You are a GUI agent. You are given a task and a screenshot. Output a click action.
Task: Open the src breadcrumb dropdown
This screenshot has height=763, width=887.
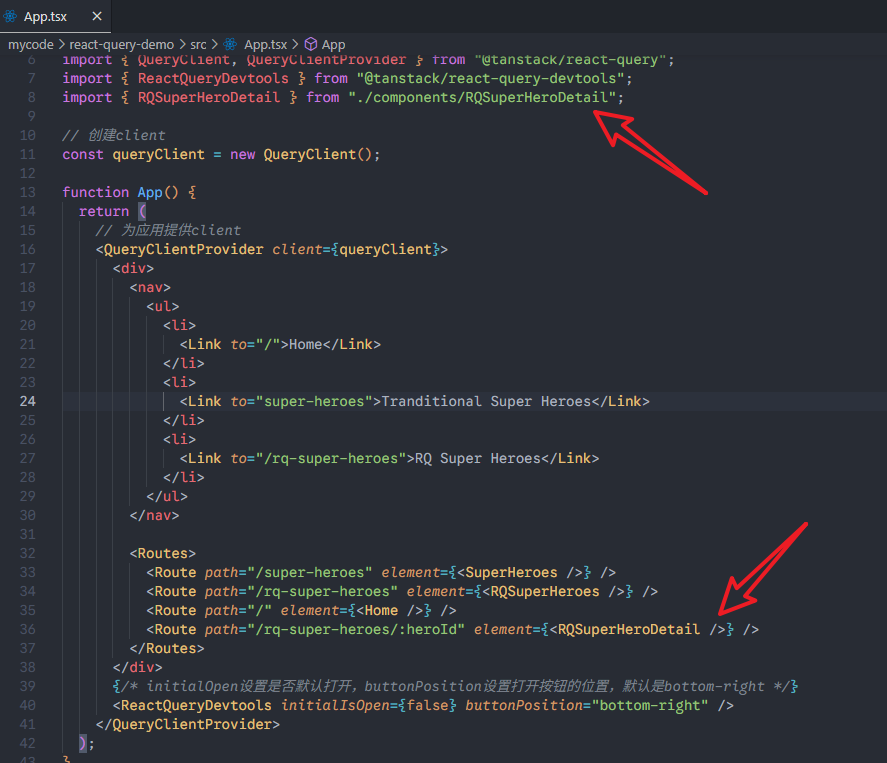click(199, 44)
